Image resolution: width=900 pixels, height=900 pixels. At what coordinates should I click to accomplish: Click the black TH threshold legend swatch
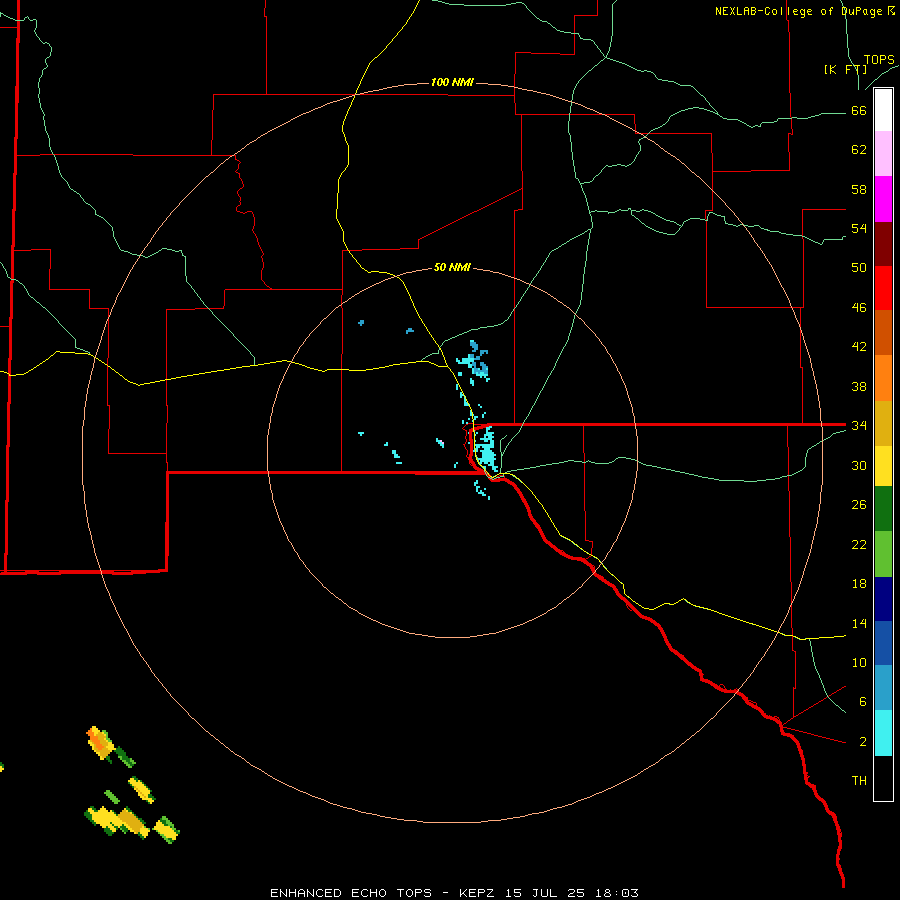[883, 778]
